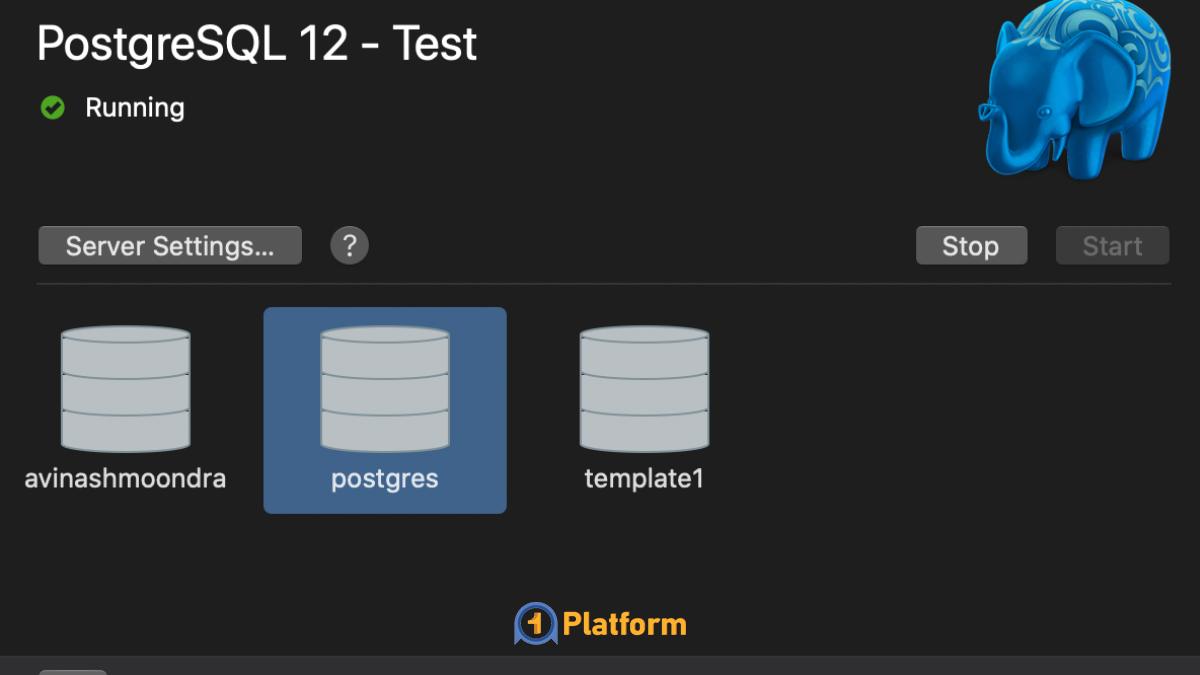Stop the PostgreSQL 12 server

click(970, 245)
